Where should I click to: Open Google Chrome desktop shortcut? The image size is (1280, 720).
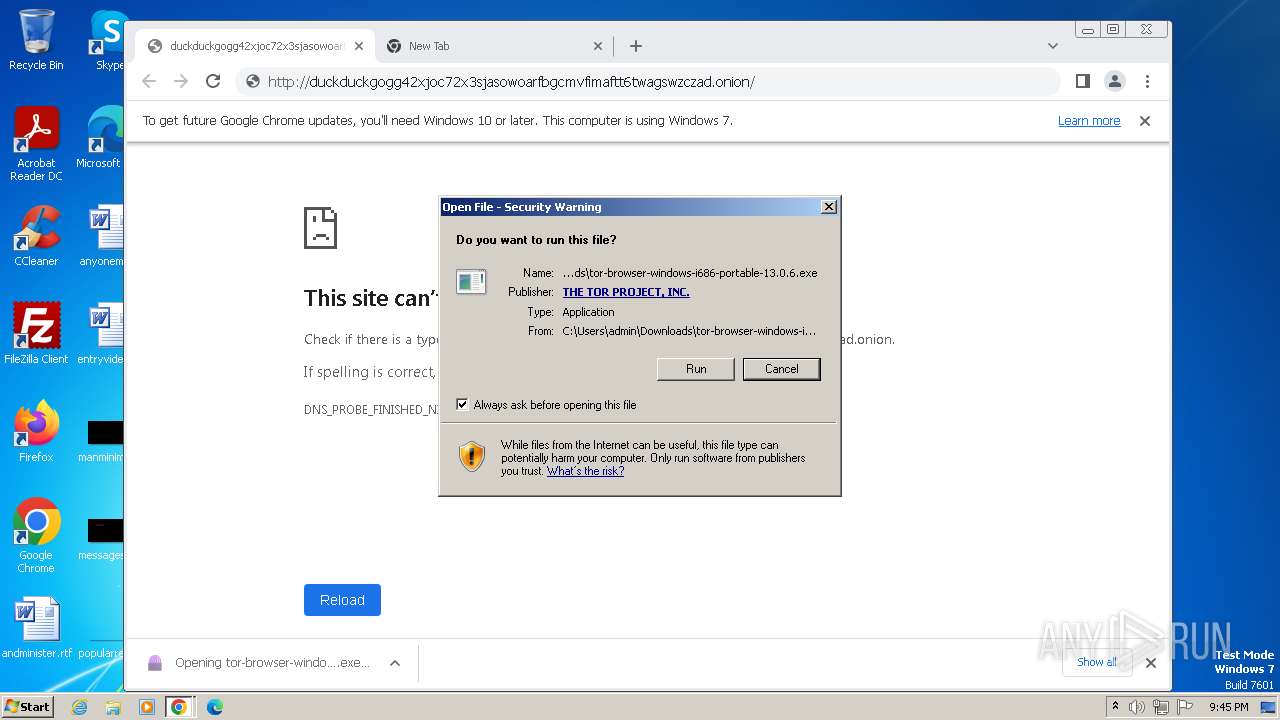[x=36, y=536]
